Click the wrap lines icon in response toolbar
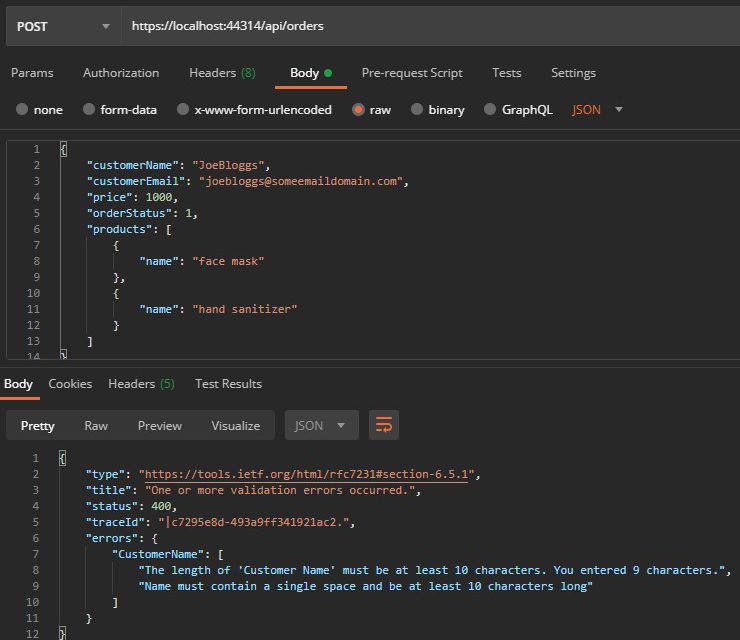740x640 pixels. click(x=384, y=425)
